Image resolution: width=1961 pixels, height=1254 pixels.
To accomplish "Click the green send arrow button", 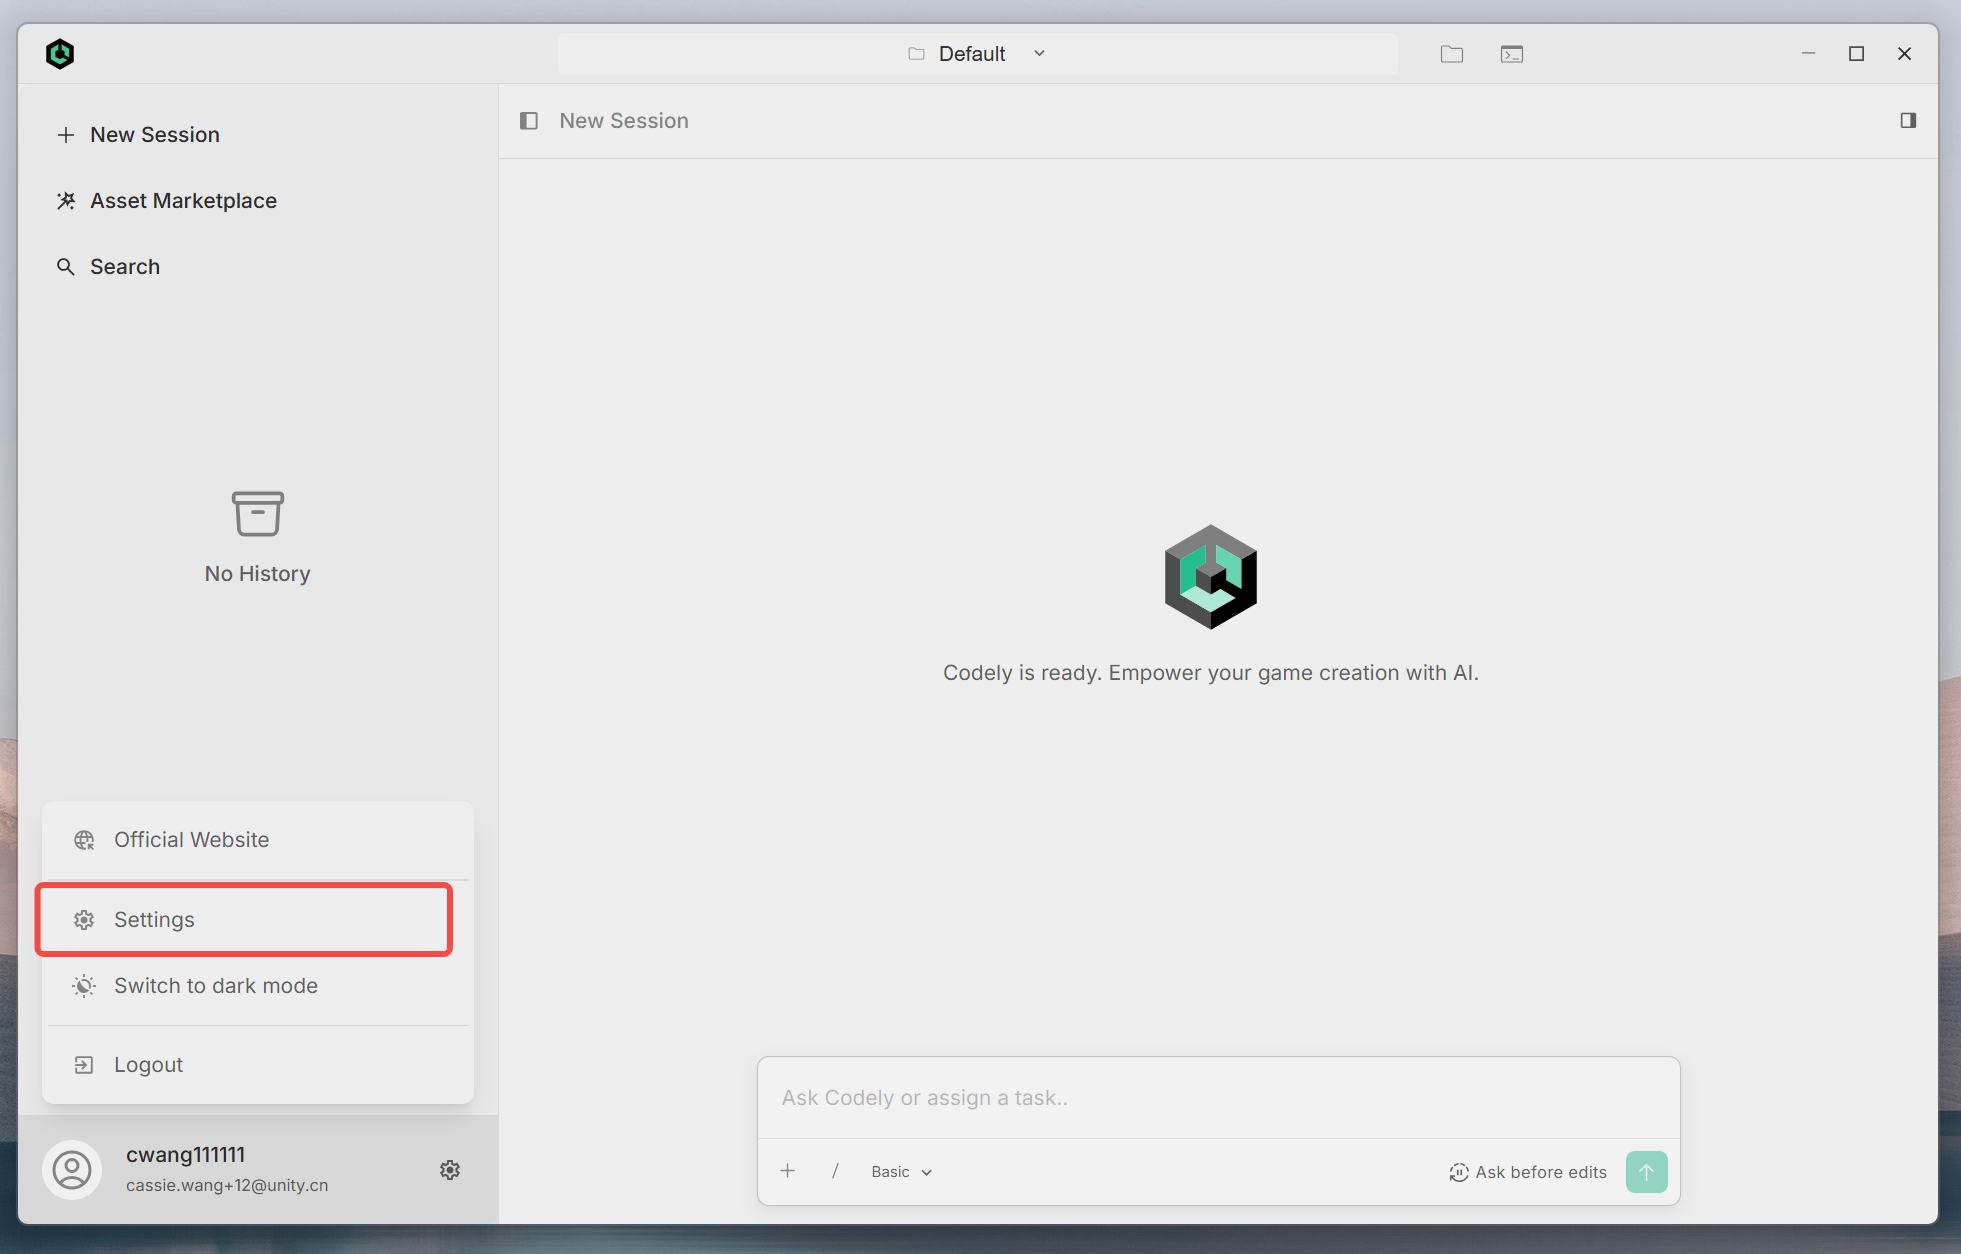I will click(1646, 1172).
